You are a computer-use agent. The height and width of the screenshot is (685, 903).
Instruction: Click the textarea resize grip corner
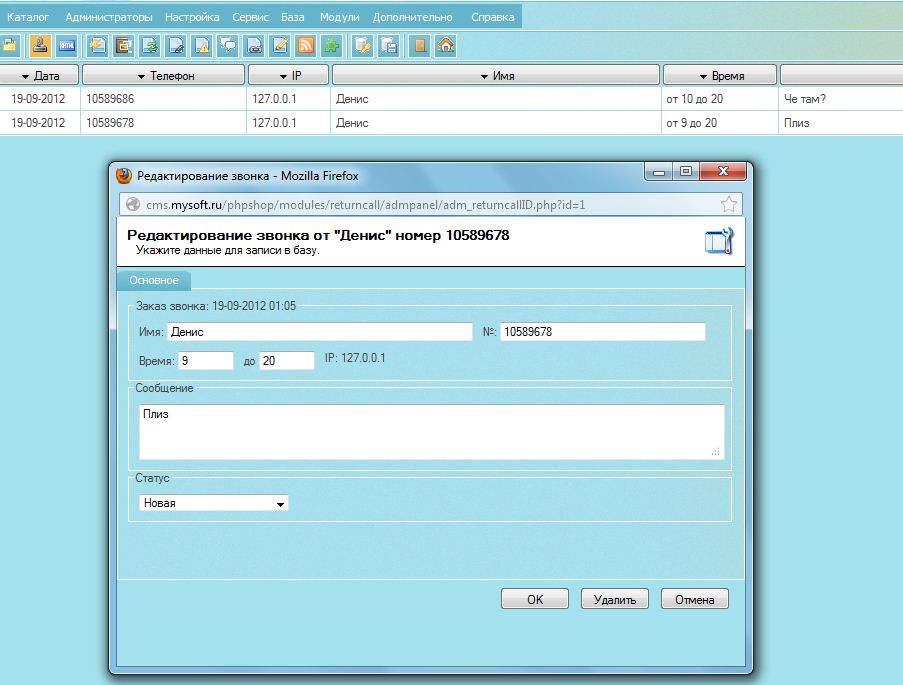point(716,452)
